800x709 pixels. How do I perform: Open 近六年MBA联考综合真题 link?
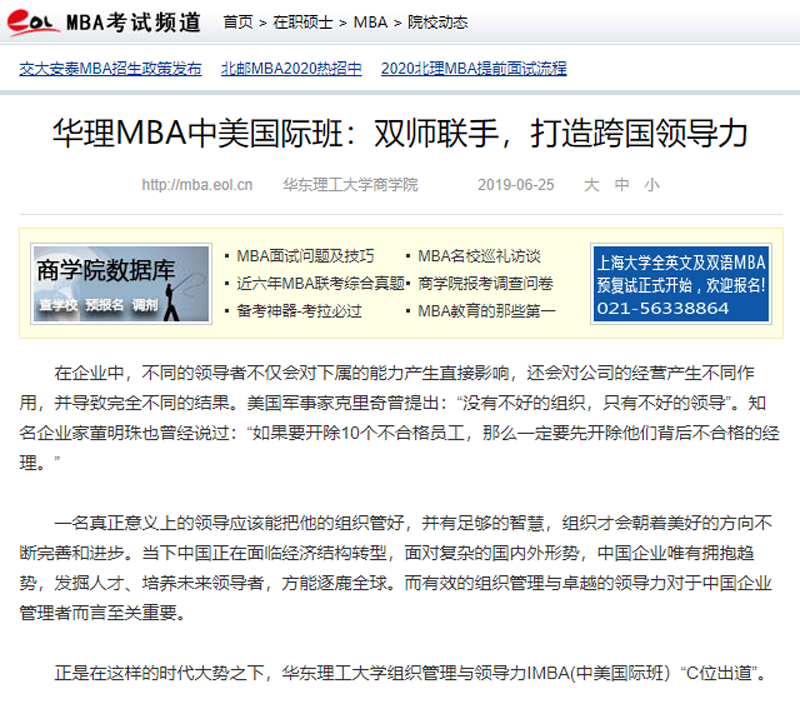pos(320,284)
